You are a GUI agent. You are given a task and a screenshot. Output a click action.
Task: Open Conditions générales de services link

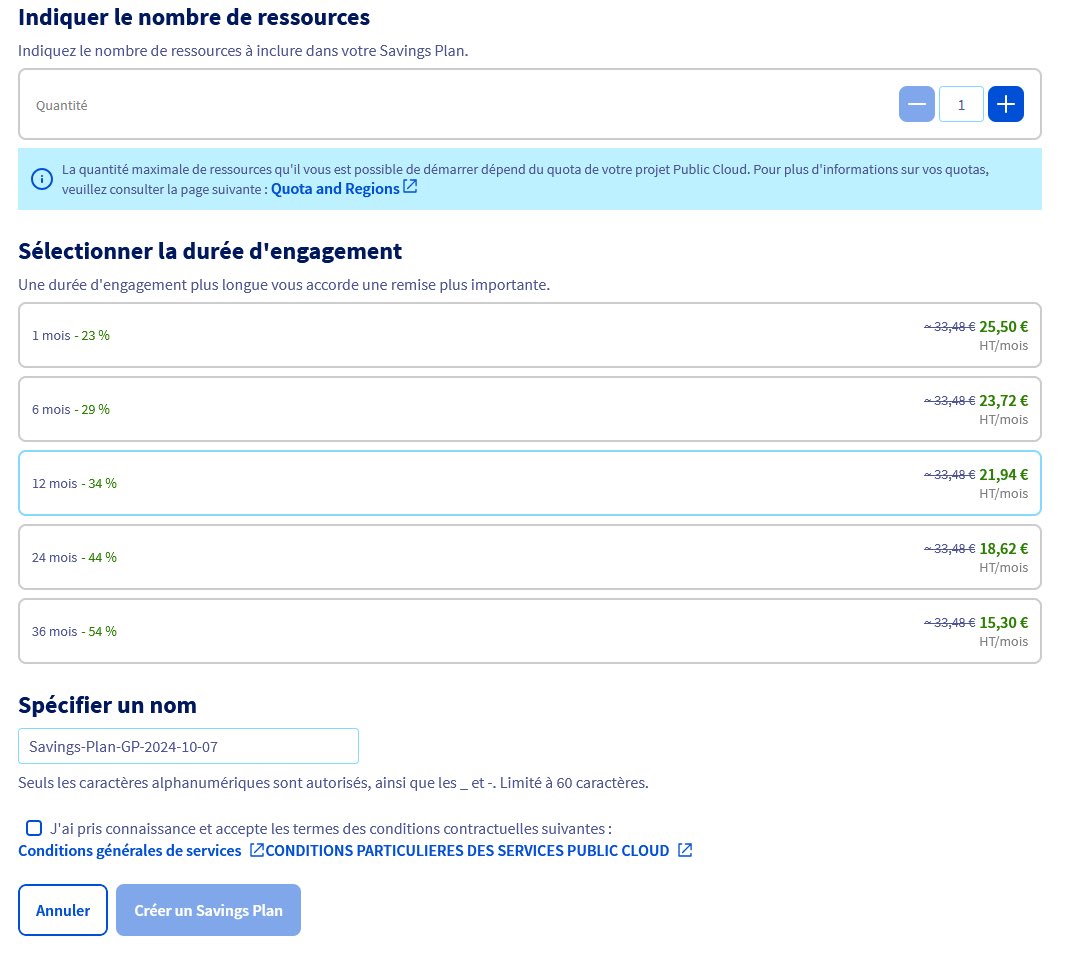pyautogui.click(x=130, y=850)
